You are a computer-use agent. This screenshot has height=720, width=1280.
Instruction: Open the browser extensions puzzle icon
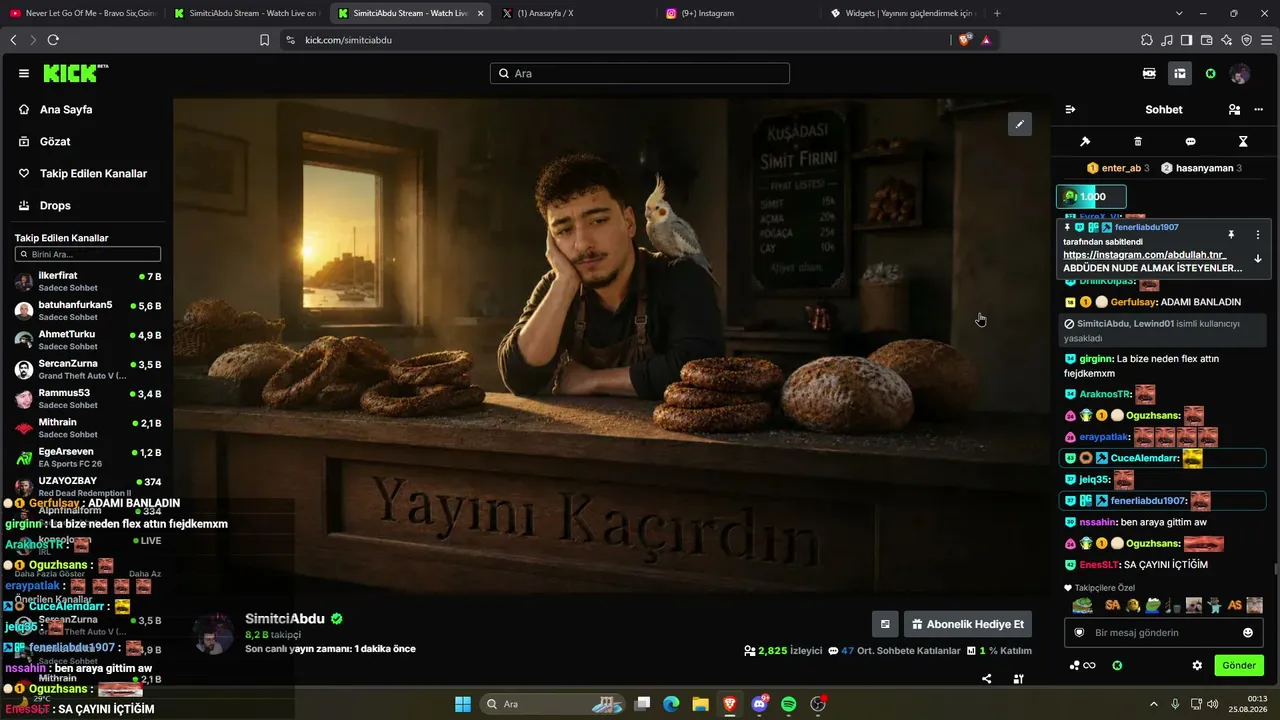coord(1147,40)
